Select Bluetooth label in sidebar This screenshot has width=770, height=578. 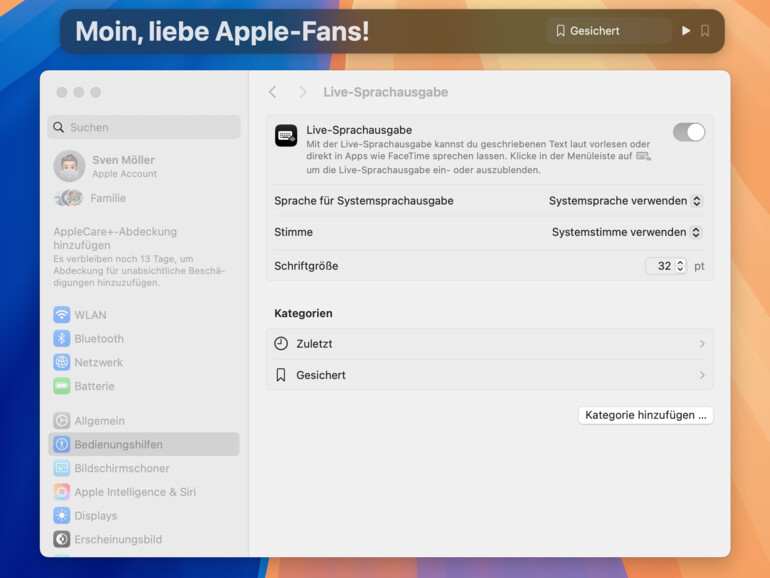click(x=99, y=338)
